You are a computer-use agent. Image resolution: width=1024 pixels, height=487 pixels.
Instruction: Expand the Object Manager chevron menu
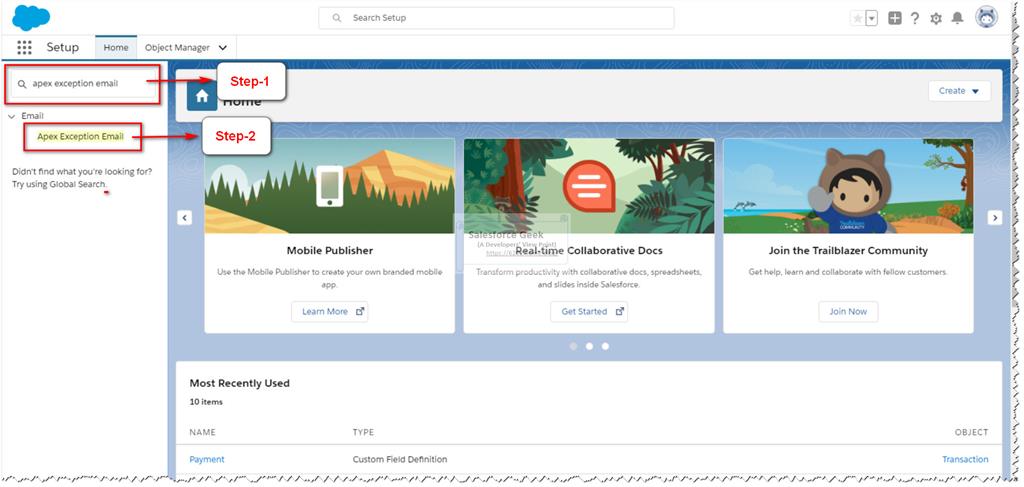[223, 48]
